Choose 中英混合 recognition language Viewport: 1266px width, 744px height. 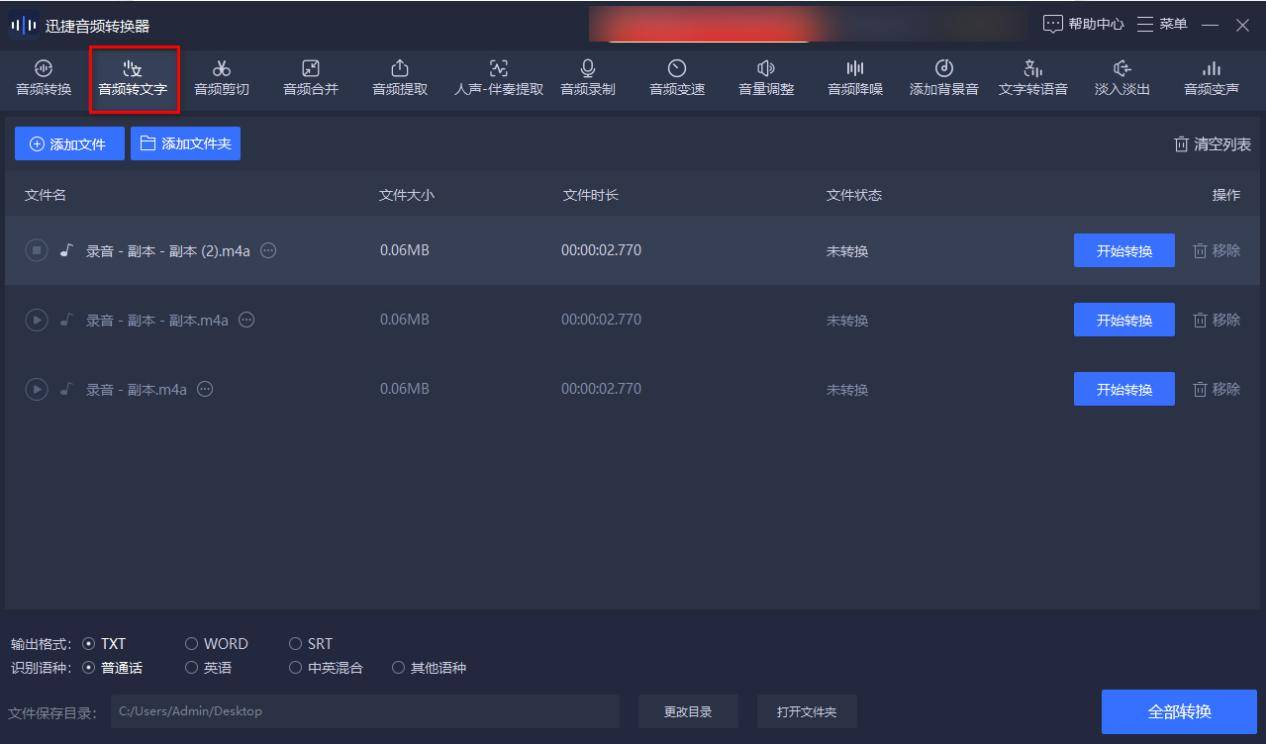(325, 667)
